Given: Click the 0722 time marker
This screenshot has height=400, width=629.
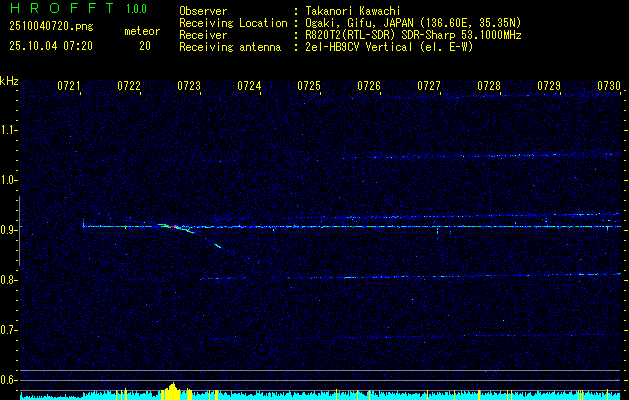Looking at the screenshot, I should (129, 86).
